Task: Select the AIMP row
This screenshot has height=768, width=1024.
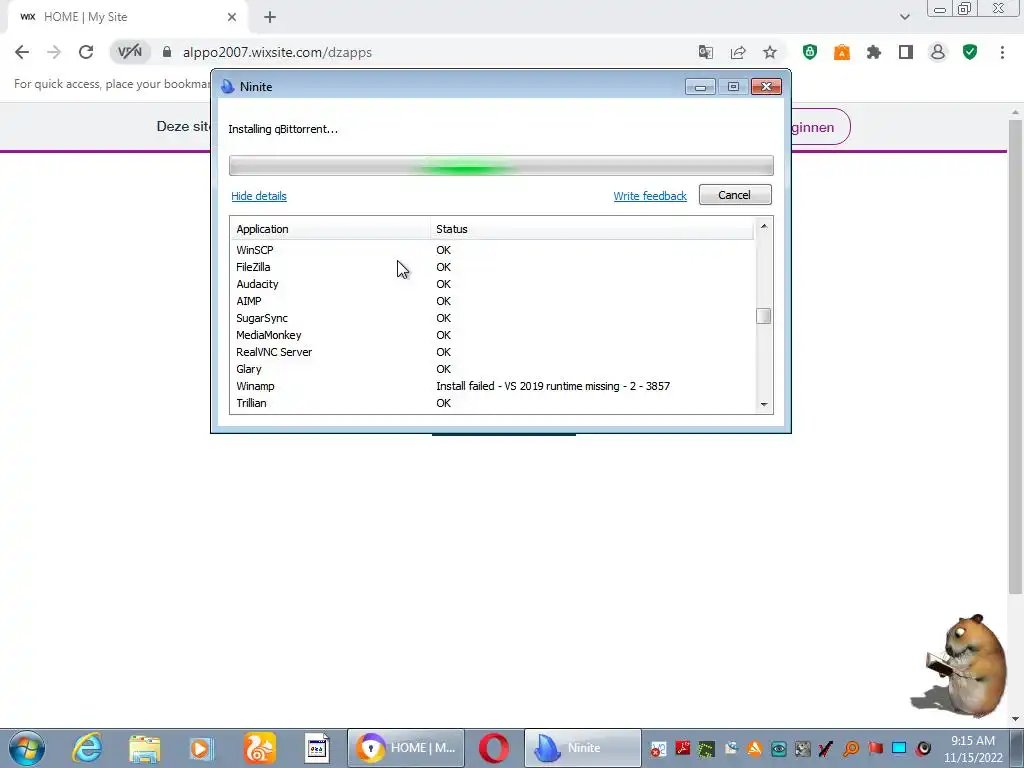Action: click(x=492, y=301)
